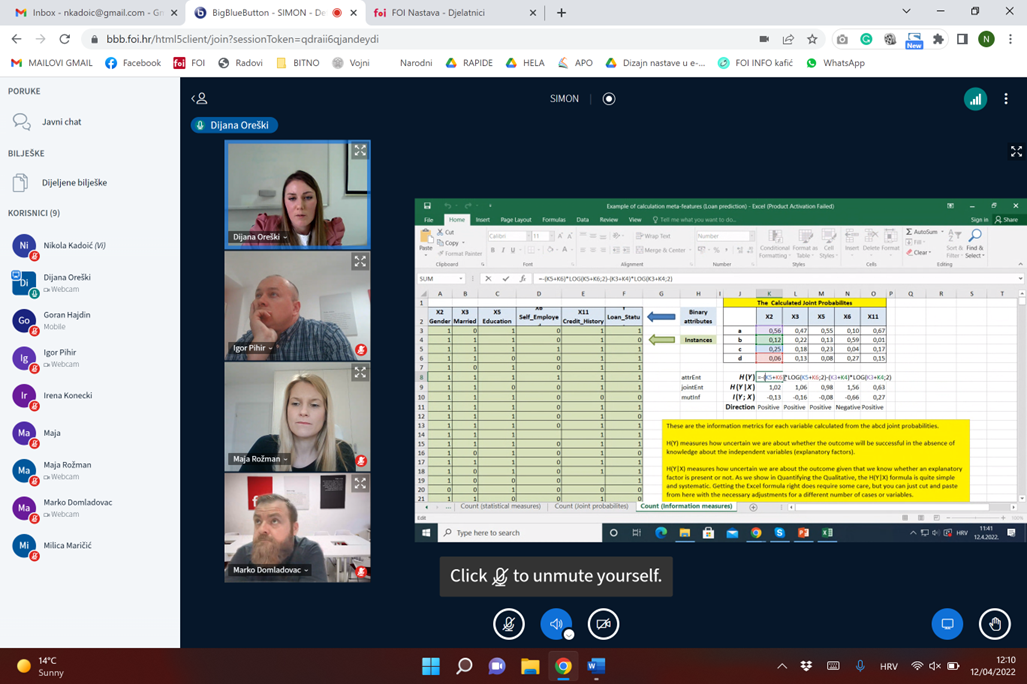
Task: Open Word from the Windows taskbar
Action: click(597, 666)
